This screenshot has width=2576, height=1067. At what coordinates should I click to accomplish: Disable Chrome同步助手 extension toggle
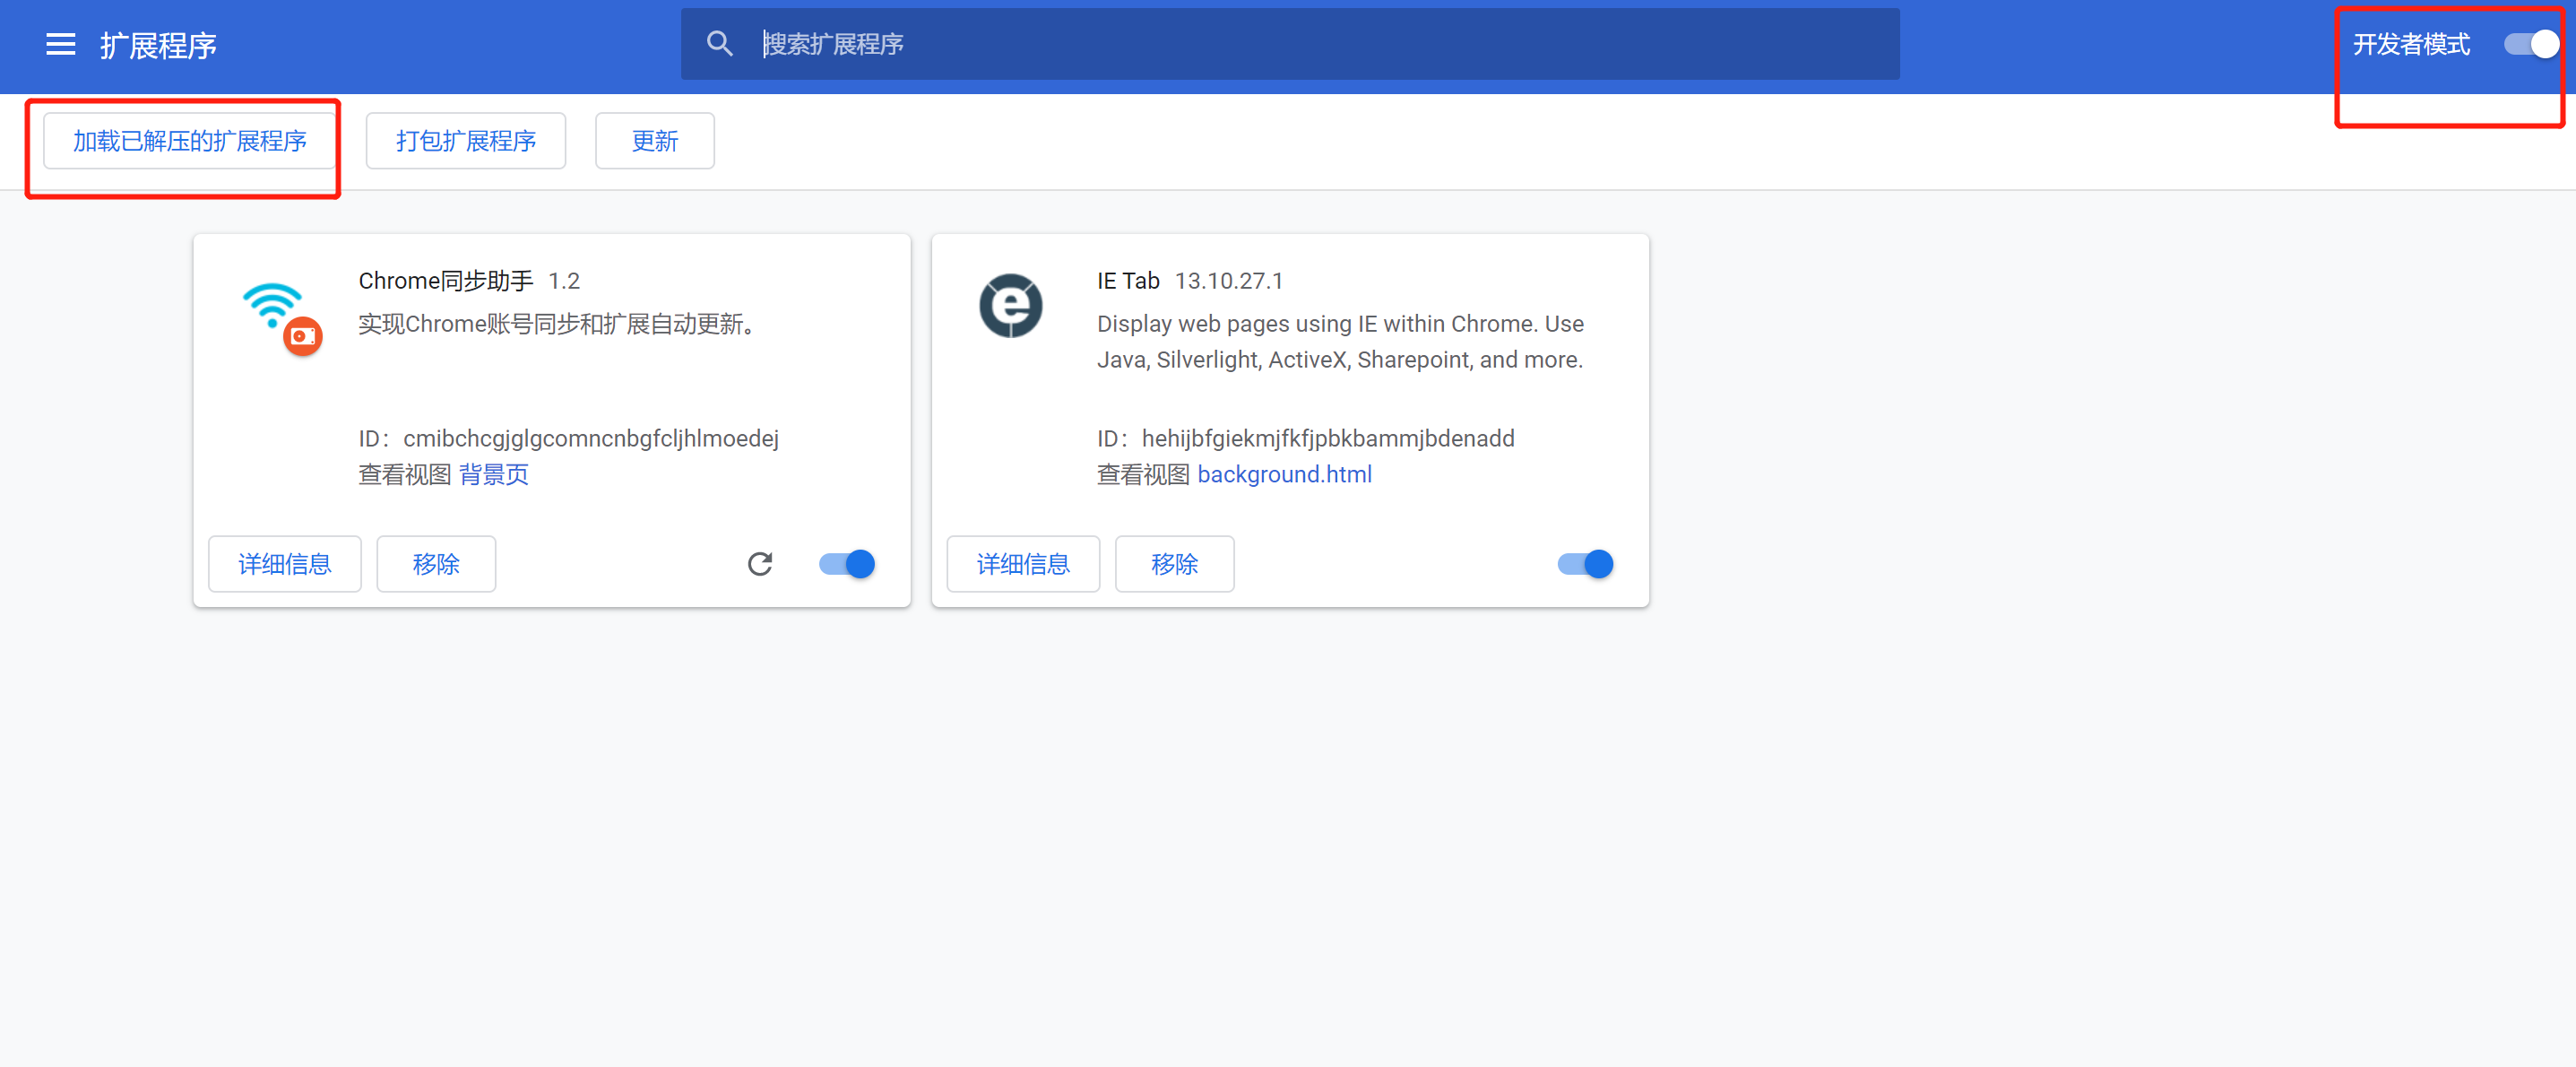pyautogui.click(x=850, y=564)
